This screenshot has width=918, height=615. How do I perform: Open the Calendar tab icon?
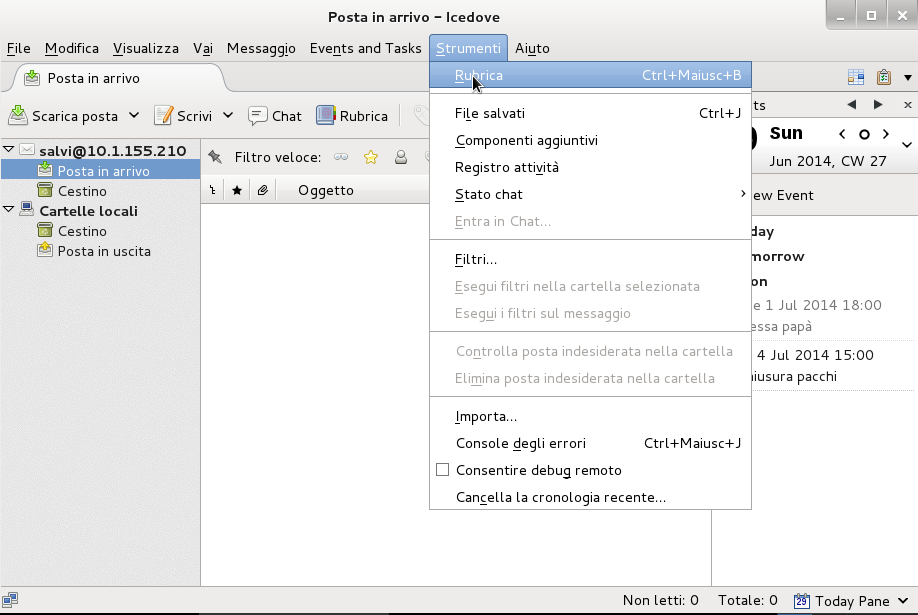click(856, 78)
